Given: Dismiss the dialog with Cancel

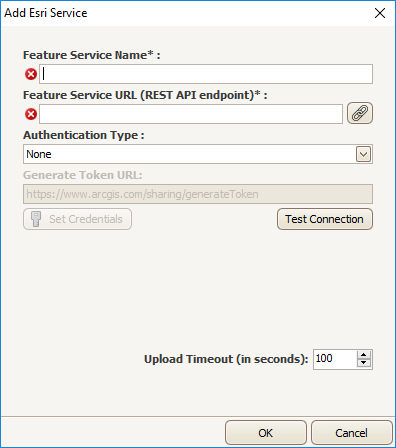Looking at the screenshot, I should [352, 433].
